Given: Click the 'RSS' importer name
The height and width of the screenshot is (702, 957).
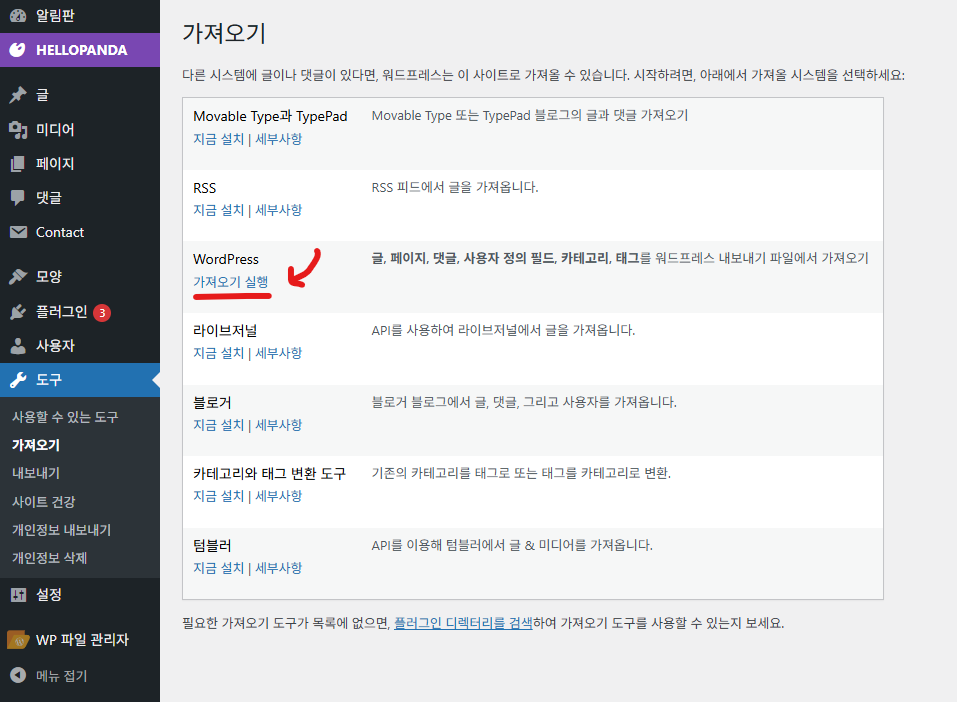Looking at the screenshot, I should pos(204,188).
